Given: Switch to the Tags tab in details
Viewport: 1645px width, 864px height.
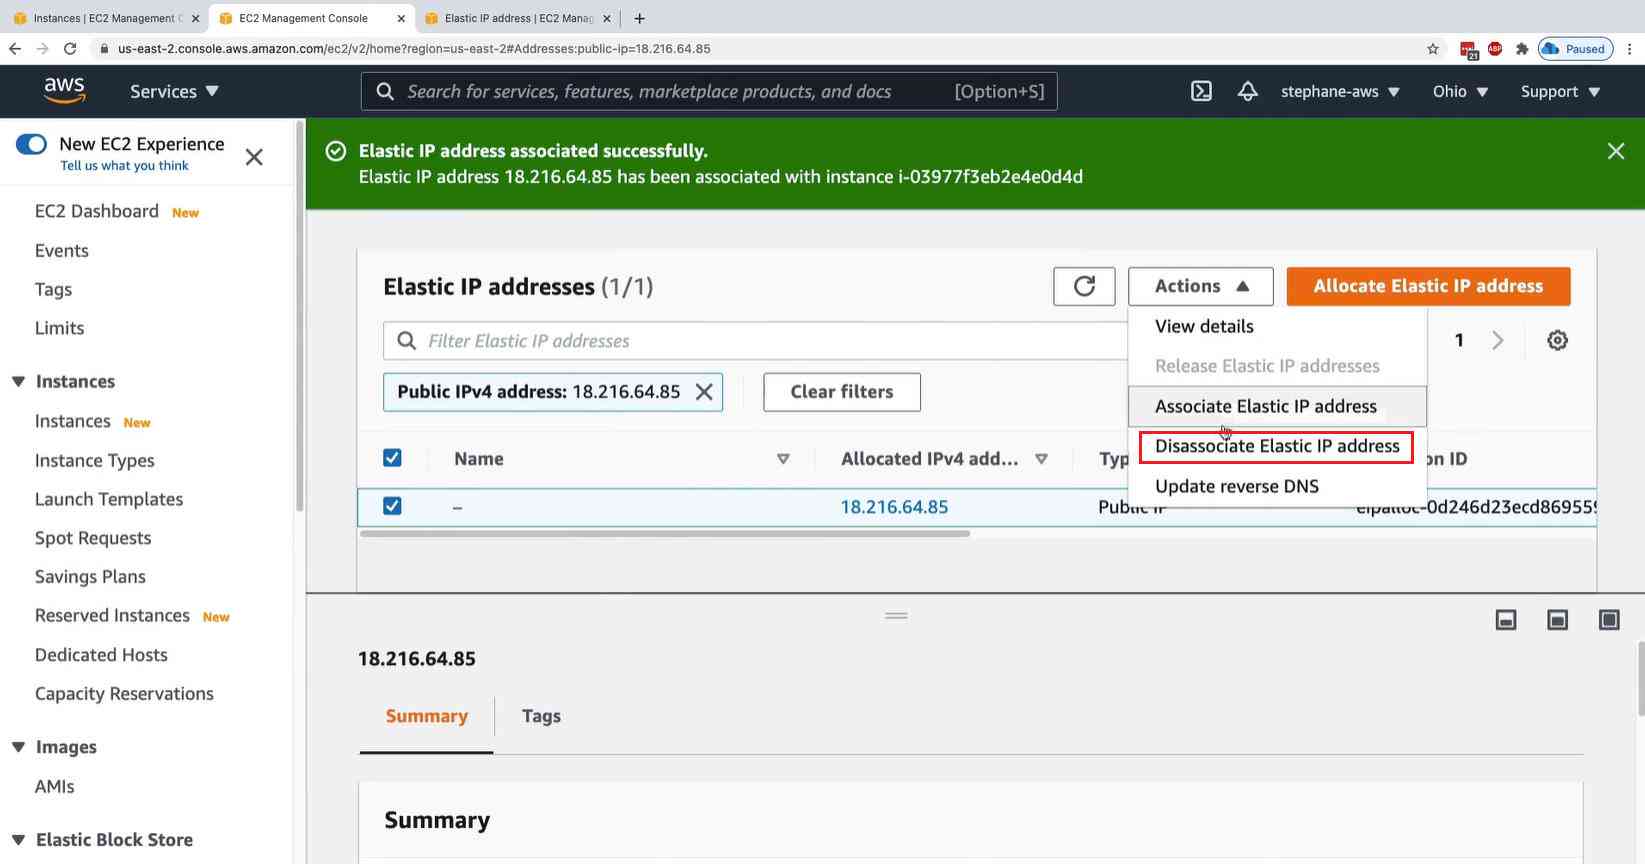Looking at the screenshot, I should point(541,716).
